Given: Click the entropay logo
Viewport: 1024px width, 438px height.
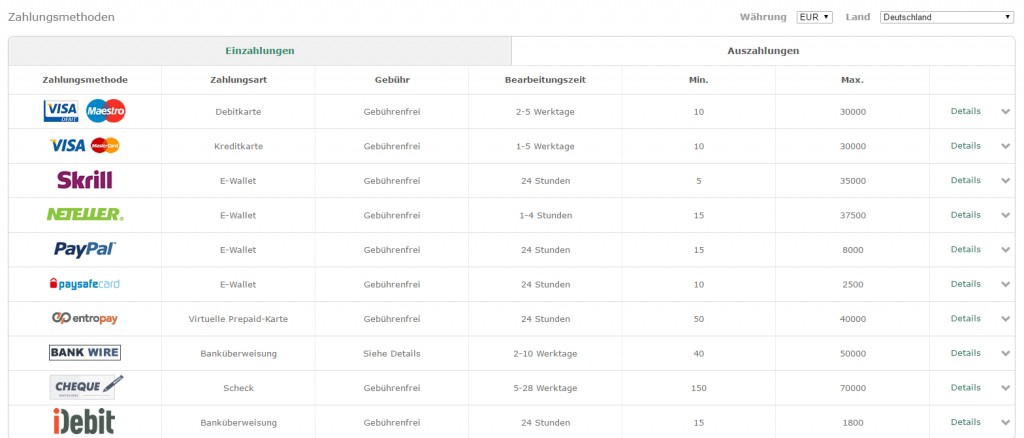Looking at the screenshot, I should pos(85,318).
